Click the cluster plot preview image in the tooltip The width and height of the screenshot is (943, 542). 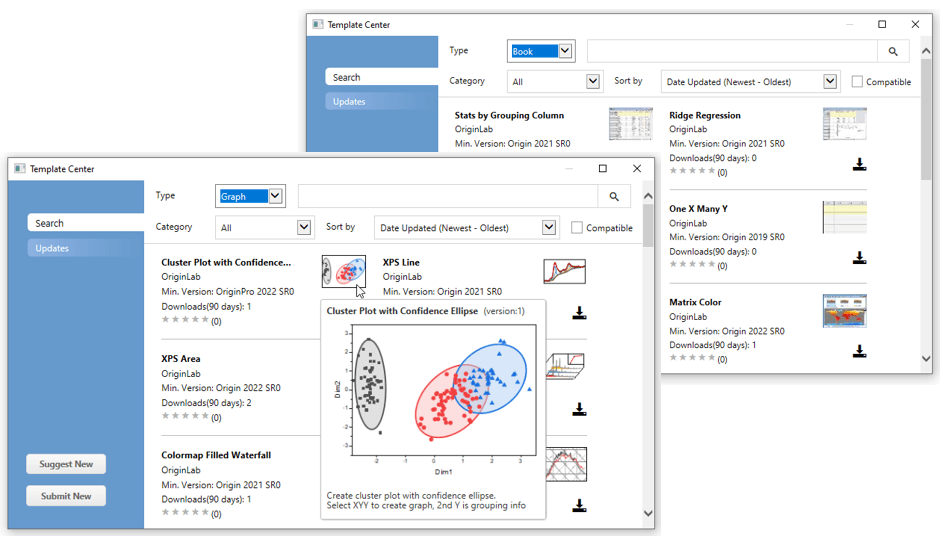pyautogui.click(x=437, y=397)
